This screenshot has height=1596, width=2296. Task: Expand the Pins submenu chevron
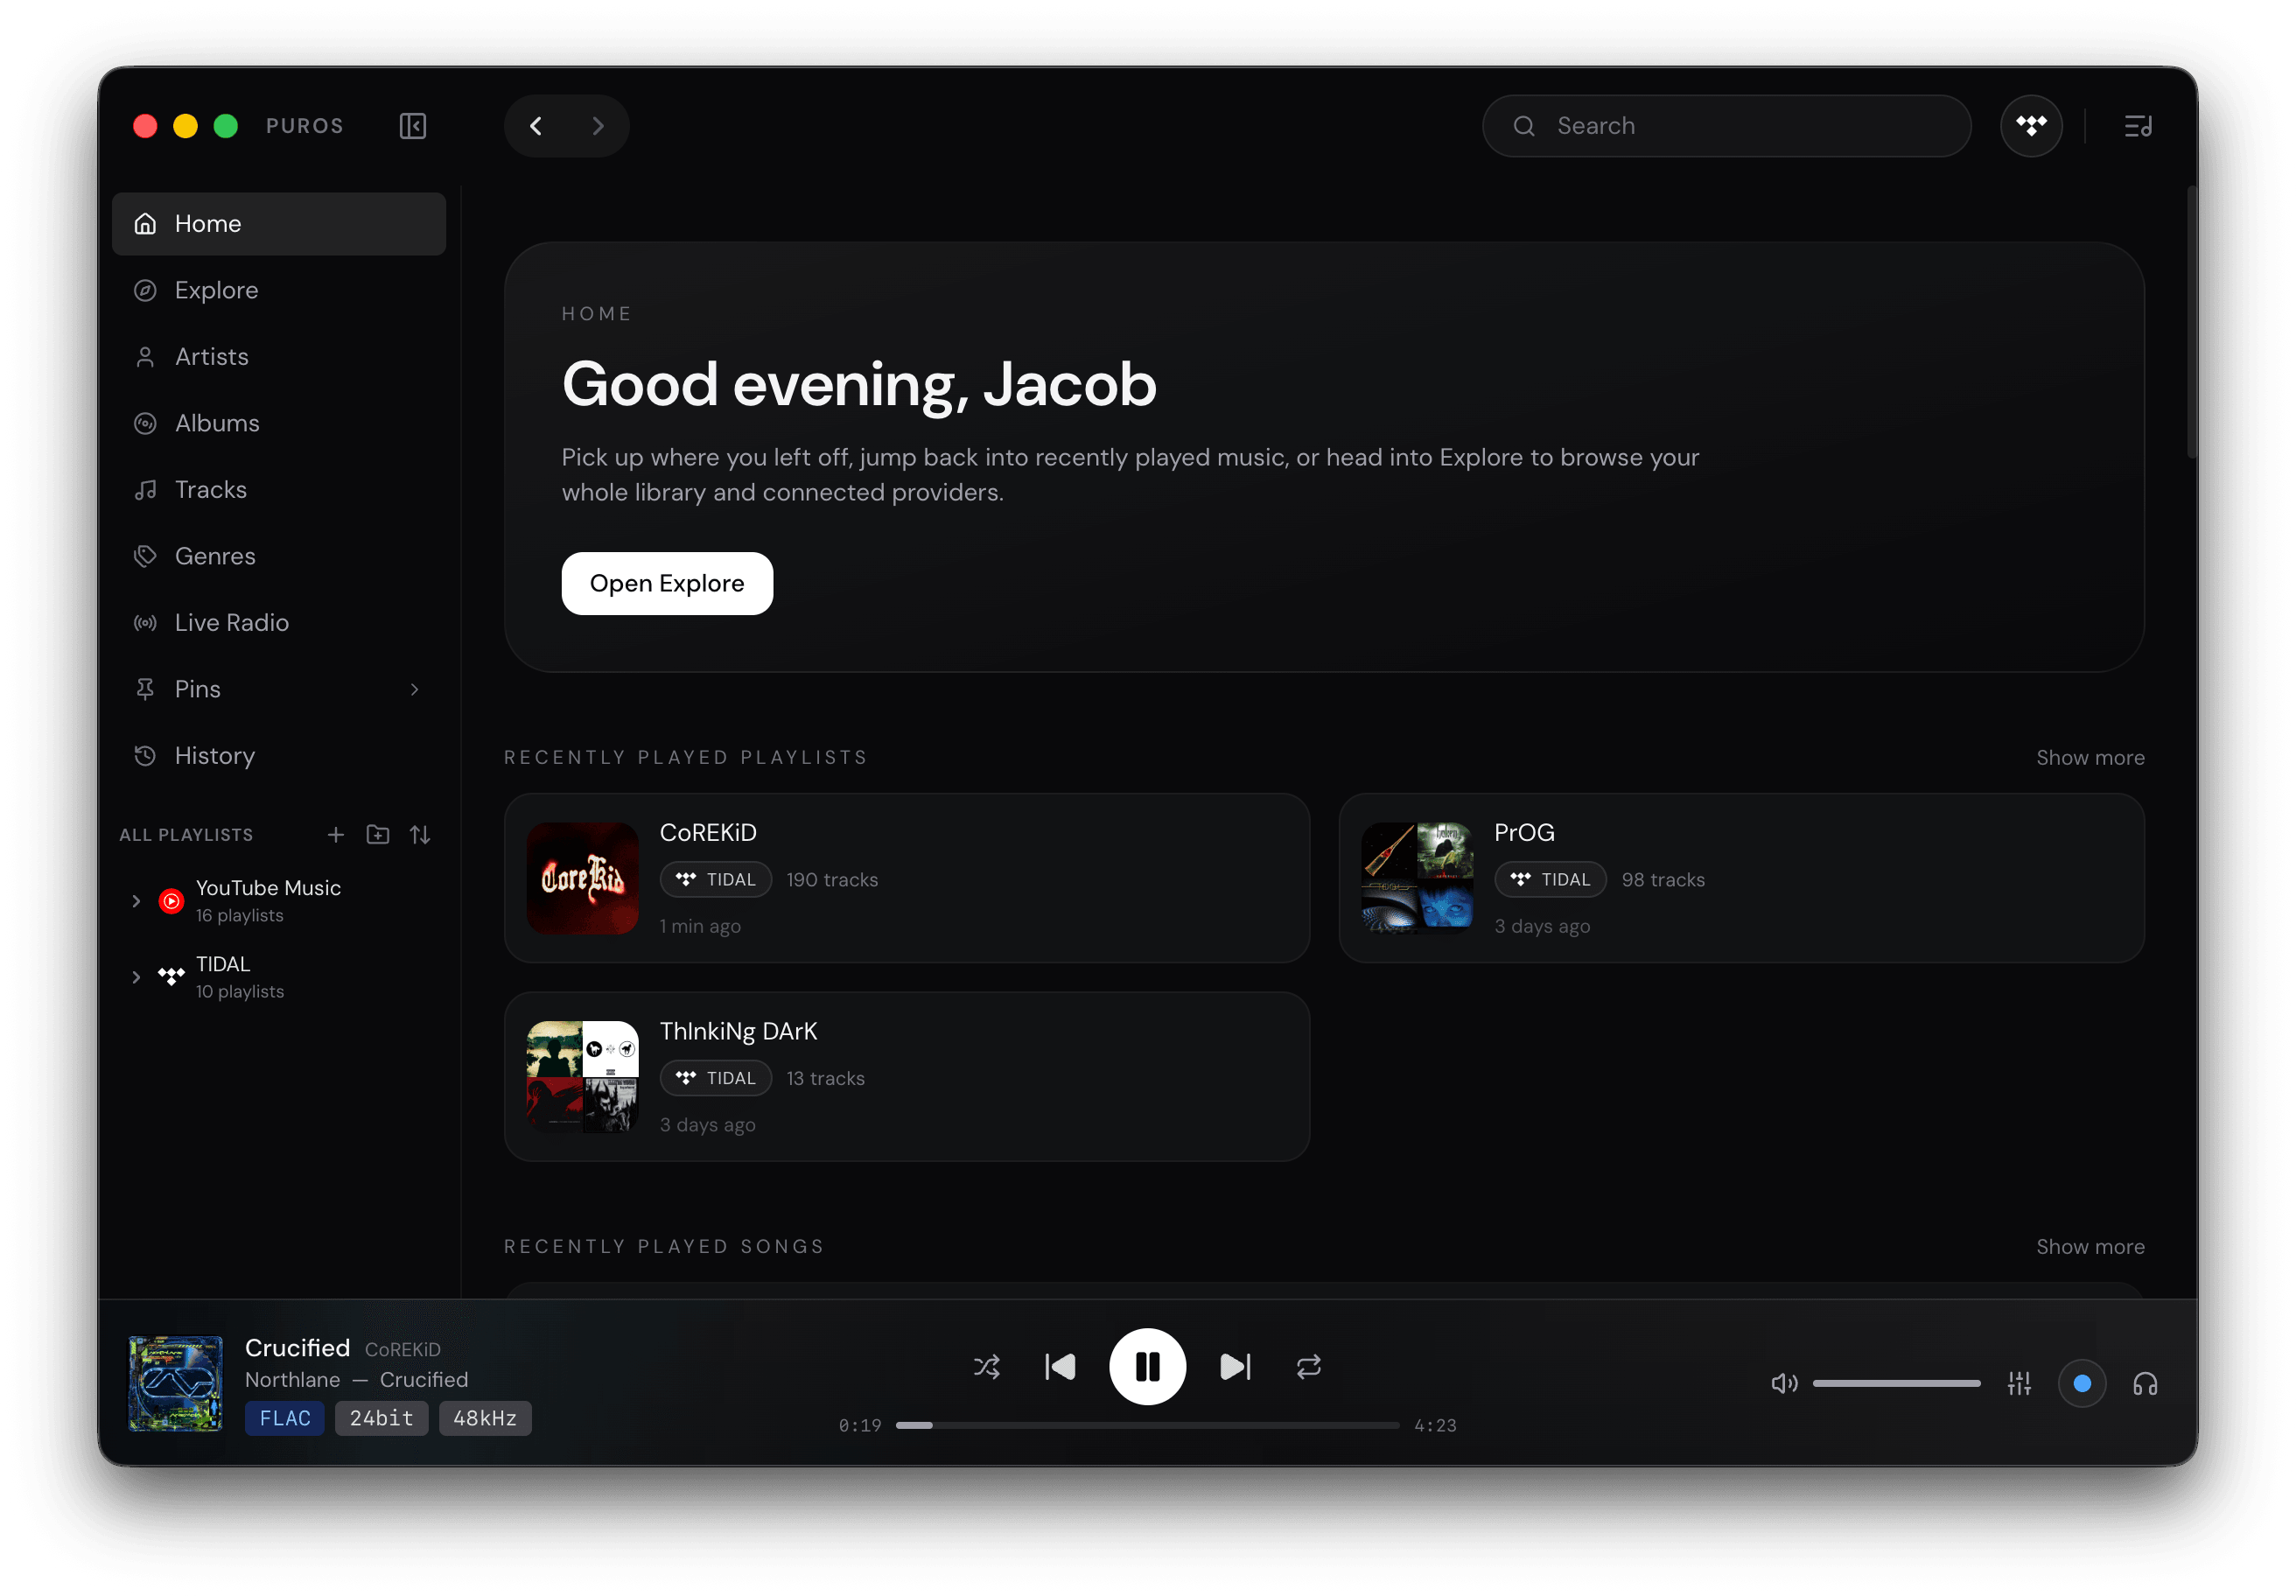415,689
